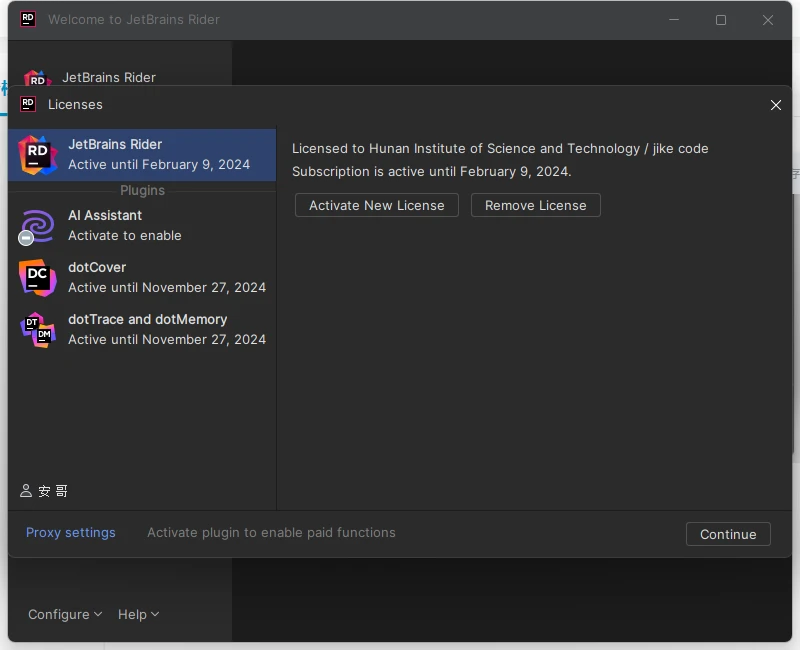
Task: Open Proxy settings link
Action: (x=71, y=533)
